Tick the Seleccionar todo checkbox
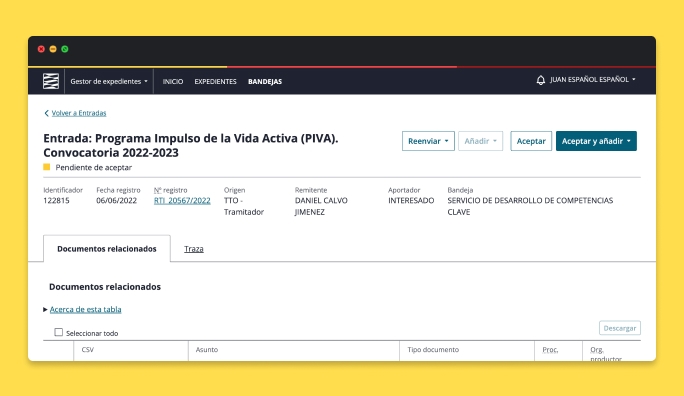 pyautogui.click(x=58, y=332)
